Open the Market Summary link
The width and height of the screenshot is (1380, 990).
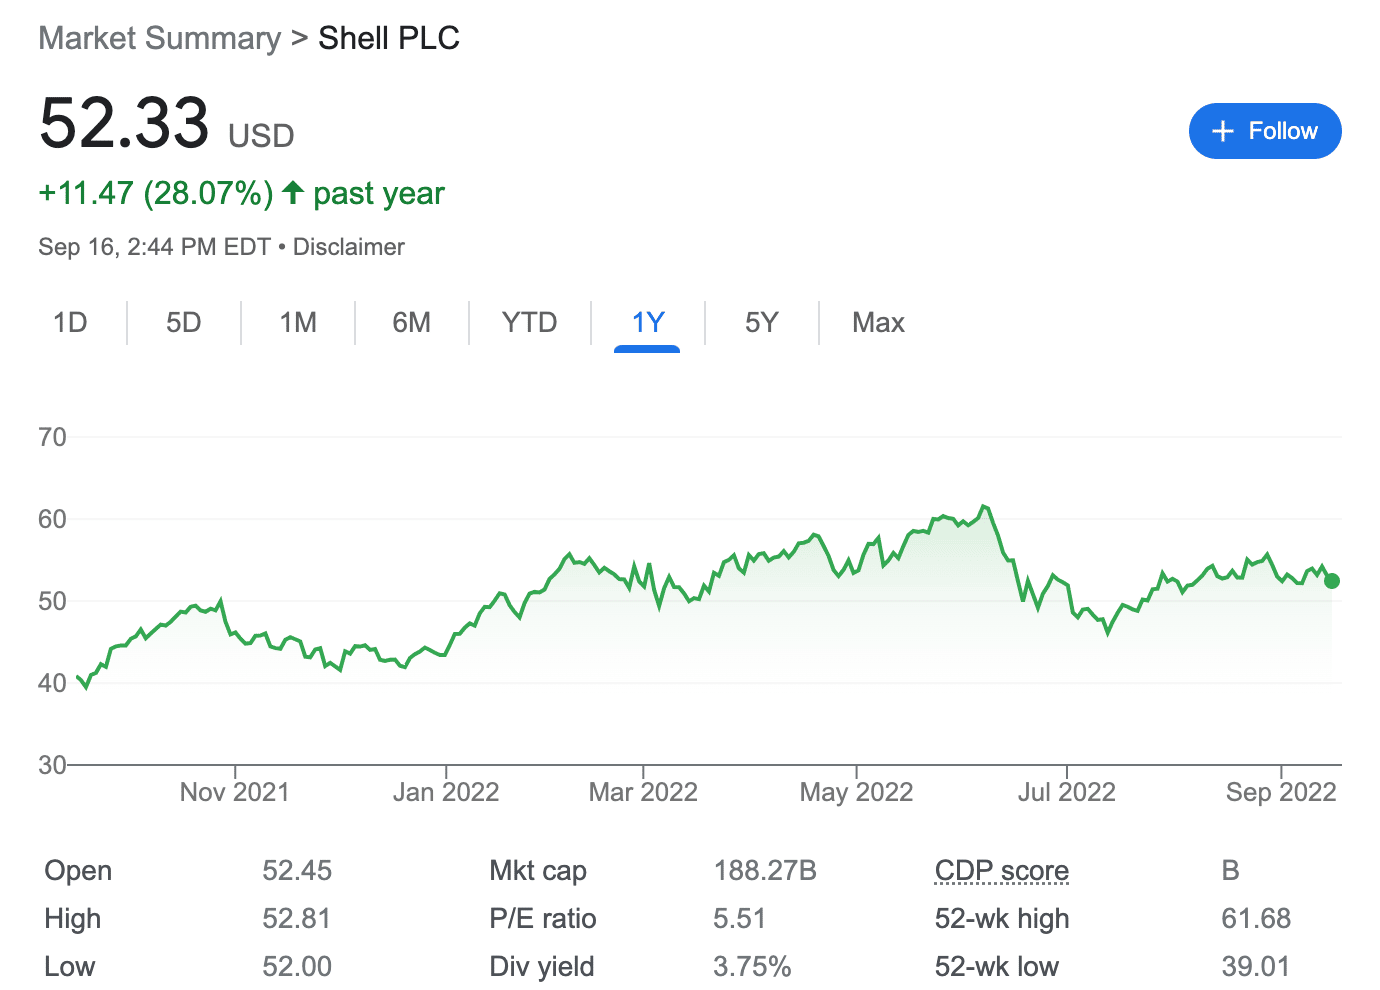pyautogui.click(x=159, y=38)
